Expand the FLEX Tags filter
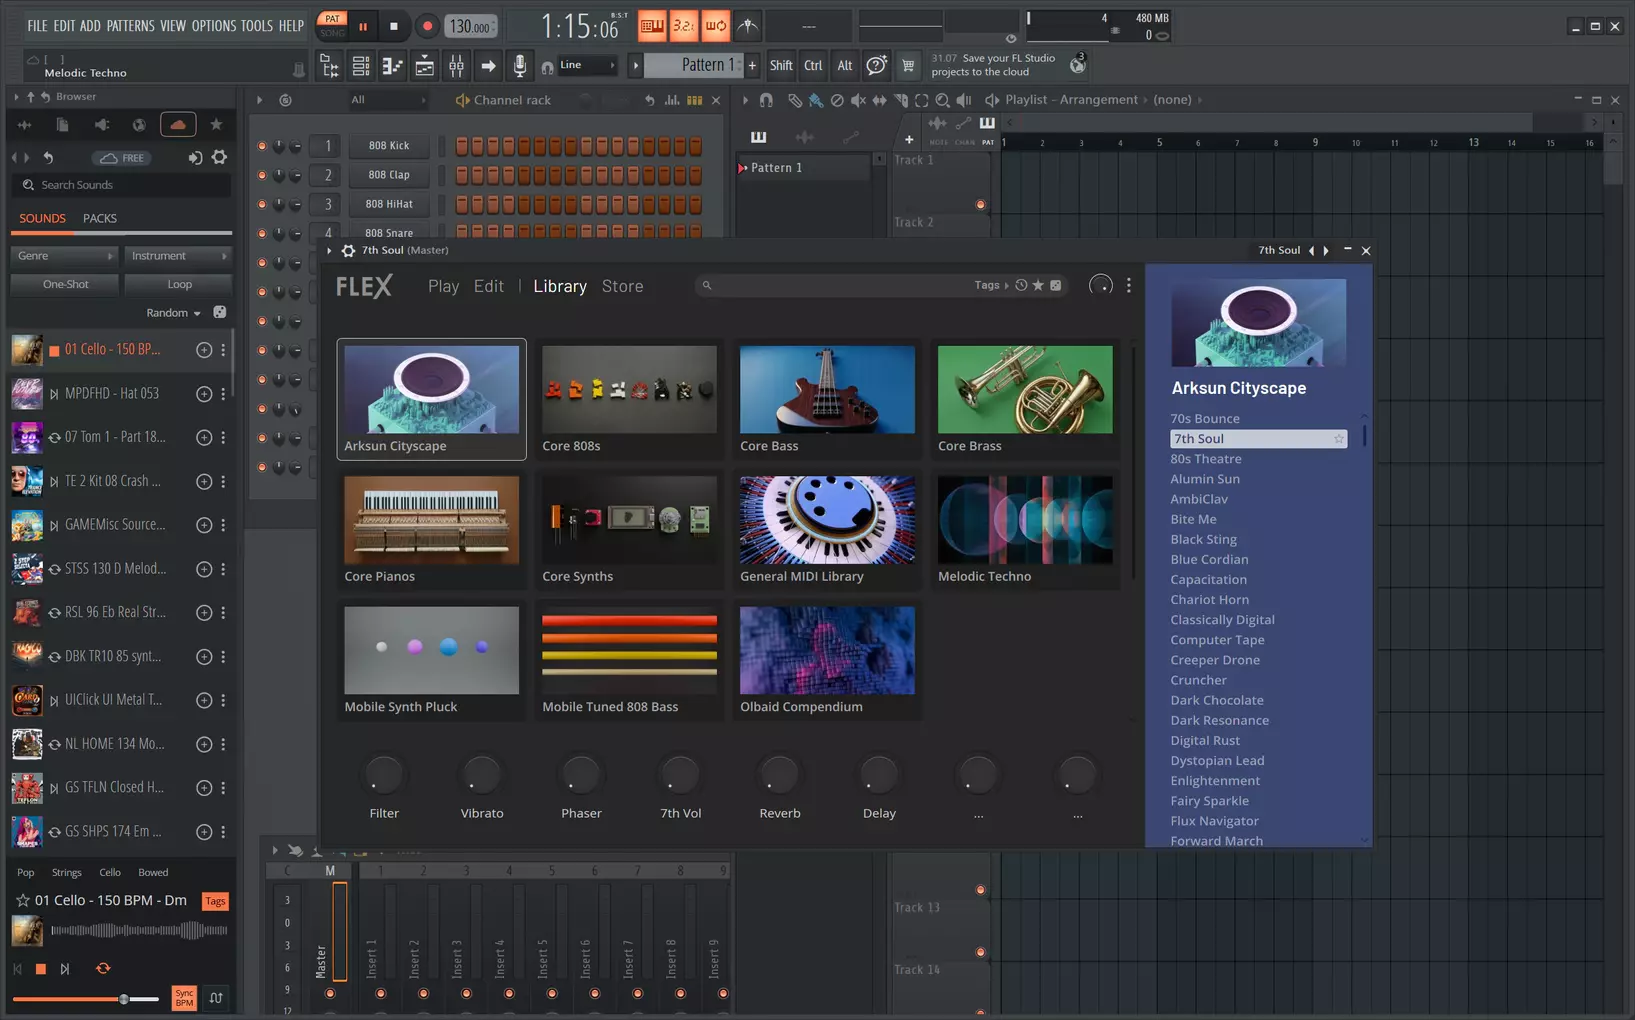The width and height of the screenshot is (1635, 1020). (991, 286)
